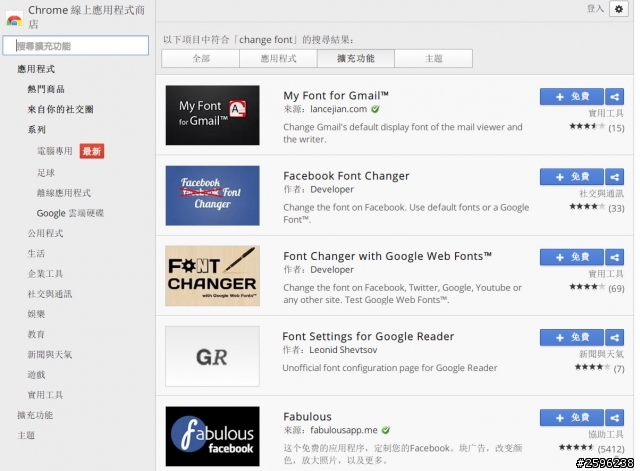The height and width of the screenshot is (471, 640).
Task: Click the red 最新 badge
Action: tap(92, 151)
